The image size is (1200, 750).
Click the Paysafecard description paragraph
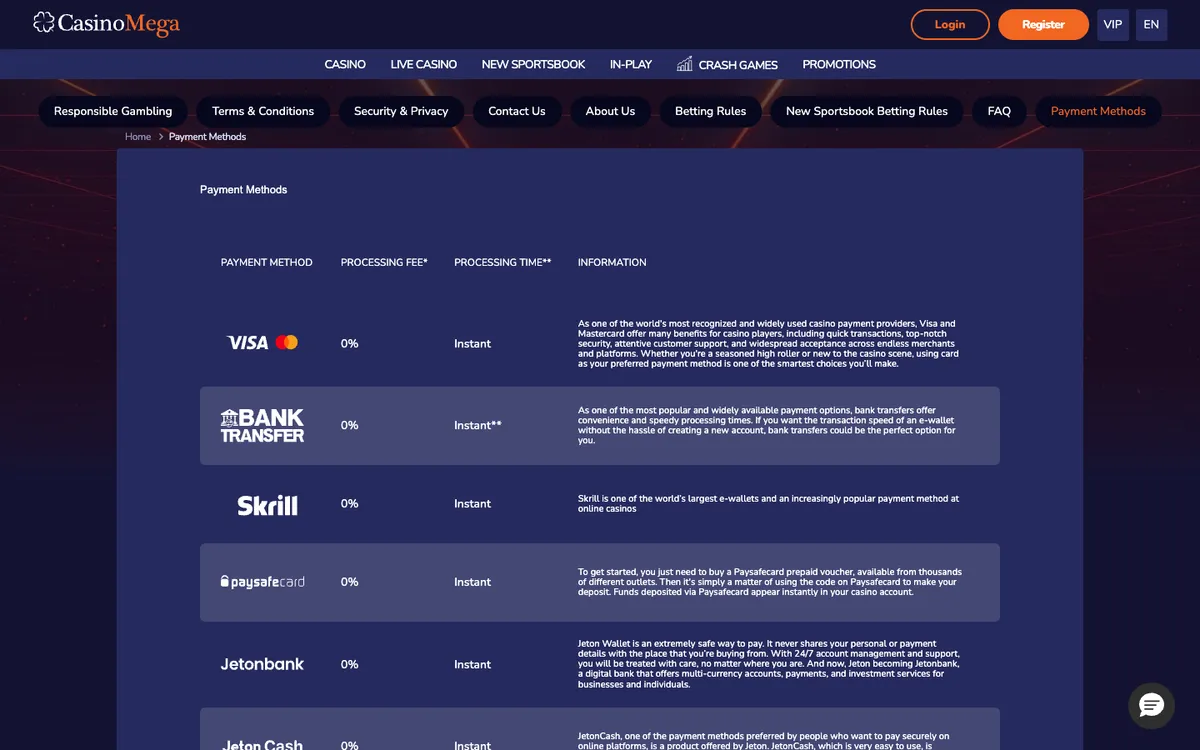pos(770,582)
